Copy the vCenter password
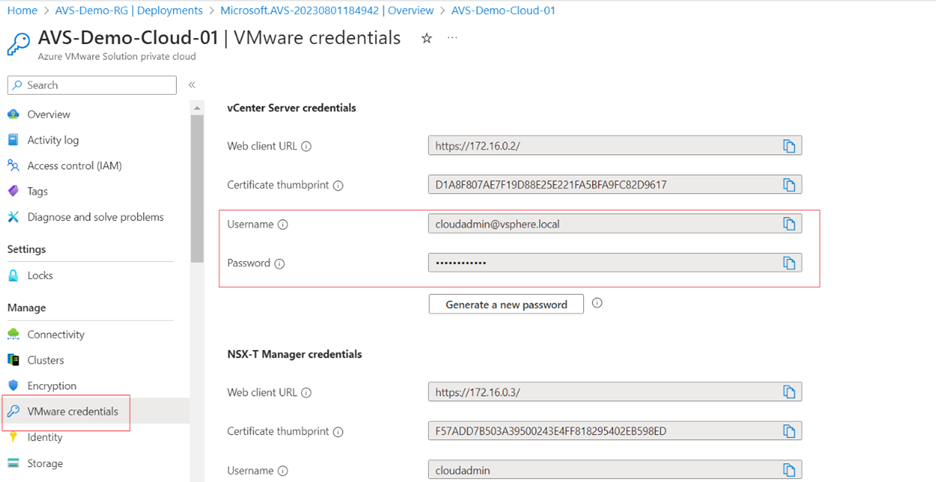The width and height of the screenshot is (936, 482). coord(789,263)
